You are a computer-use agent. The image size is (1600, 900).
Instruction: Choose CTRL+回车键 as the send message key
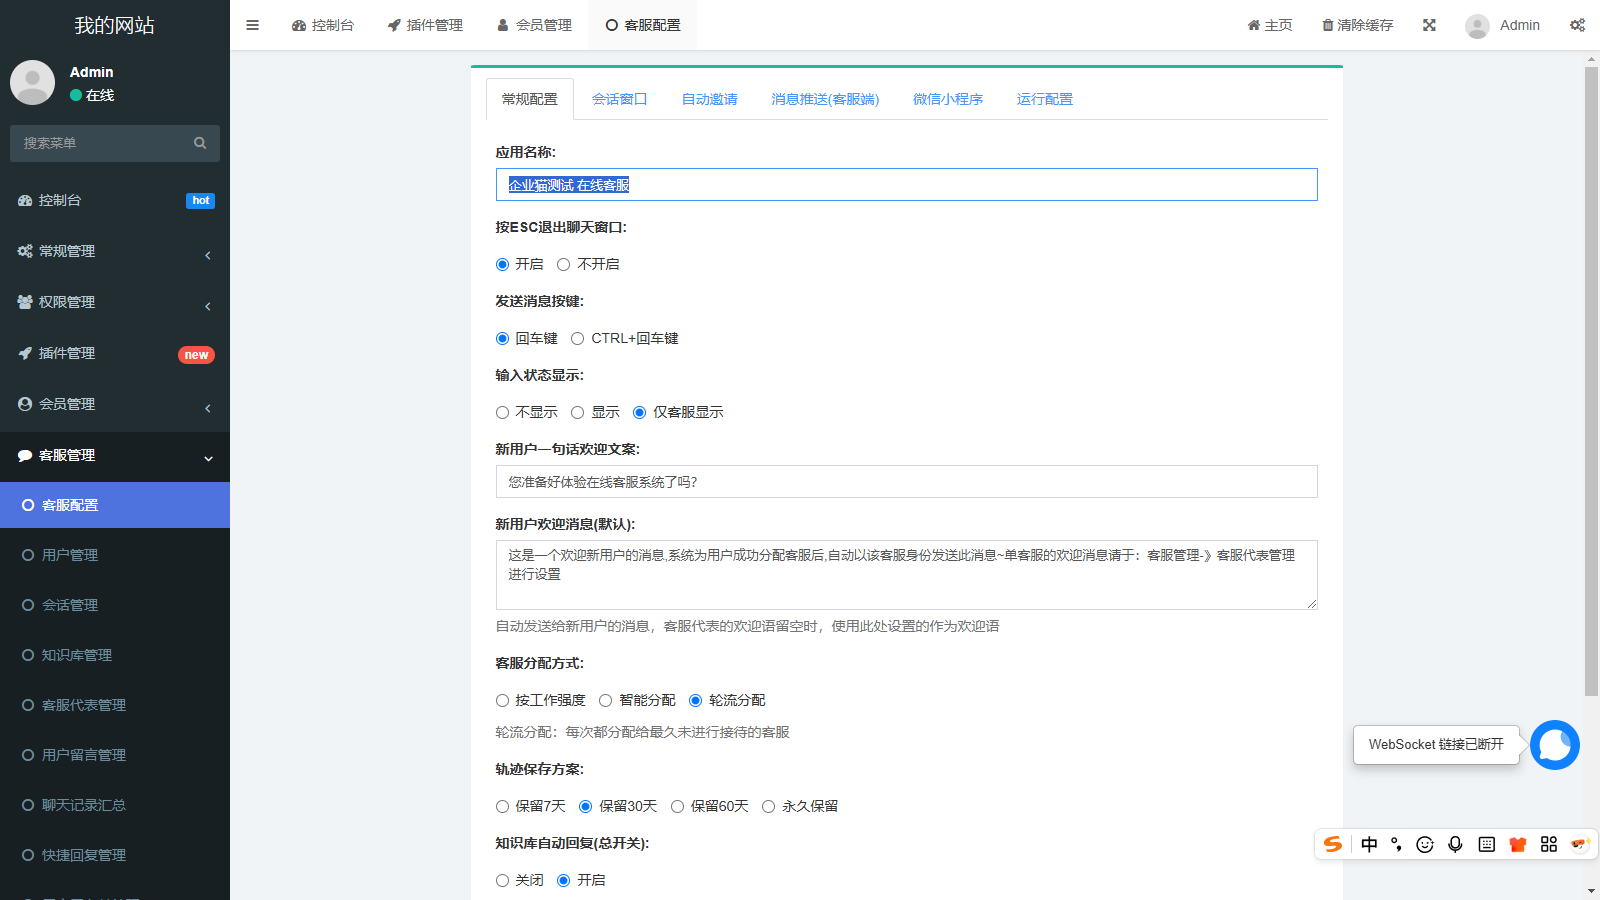577,338
